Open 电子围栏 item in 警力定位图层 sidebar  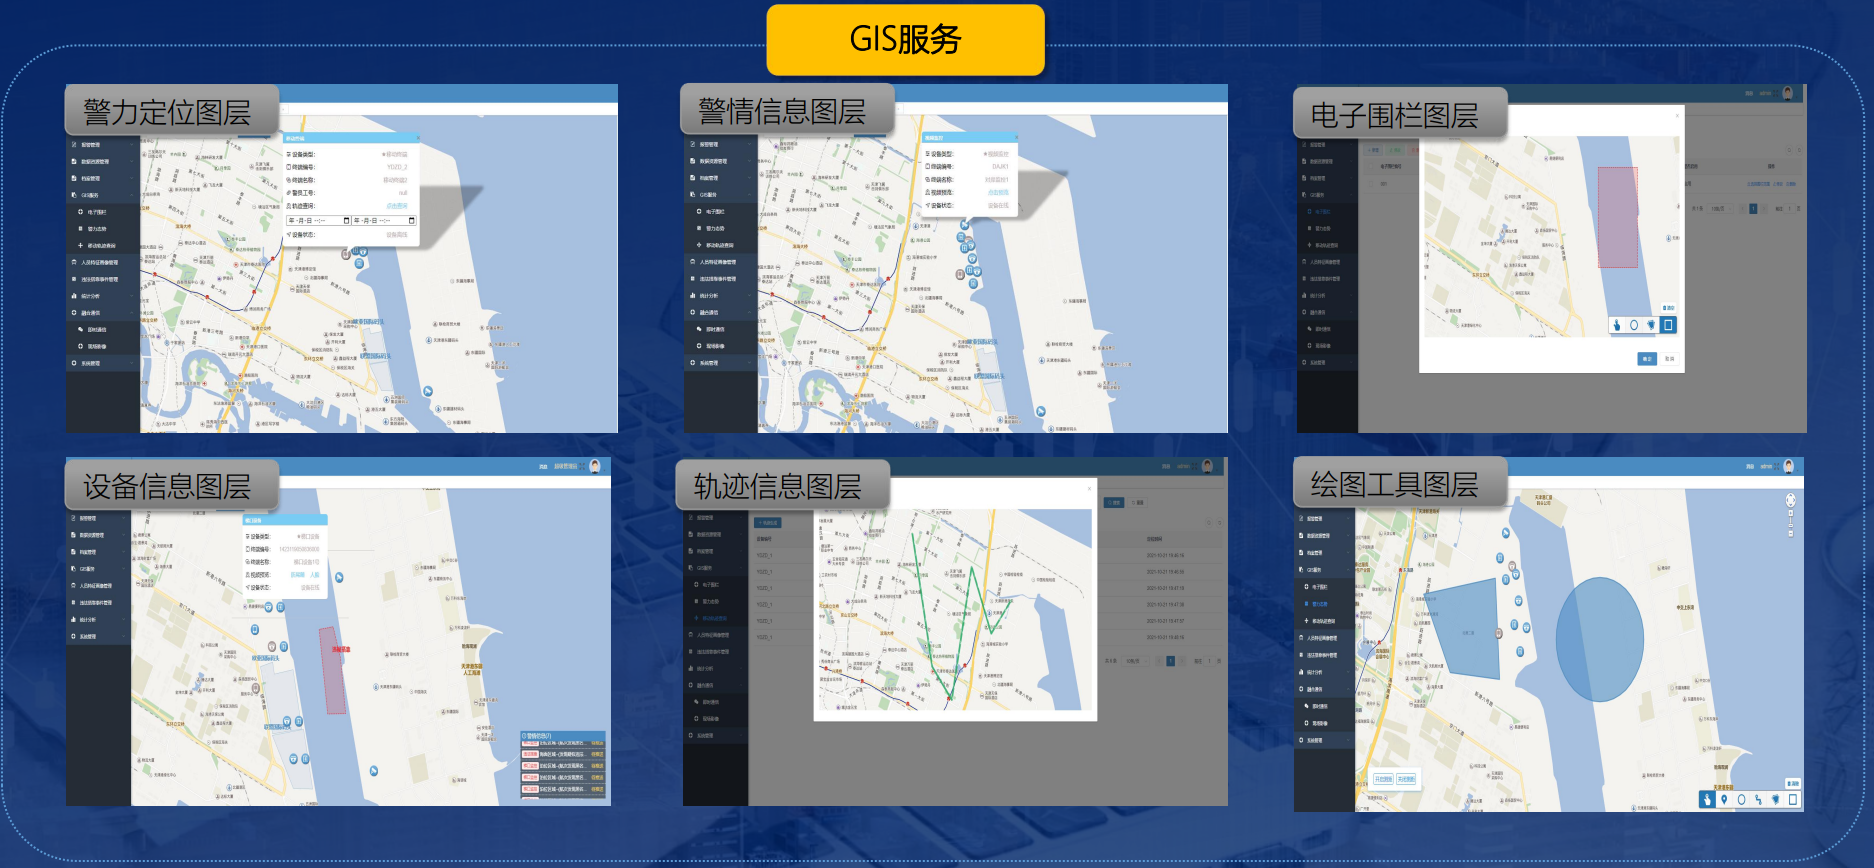tap(97, 212)
